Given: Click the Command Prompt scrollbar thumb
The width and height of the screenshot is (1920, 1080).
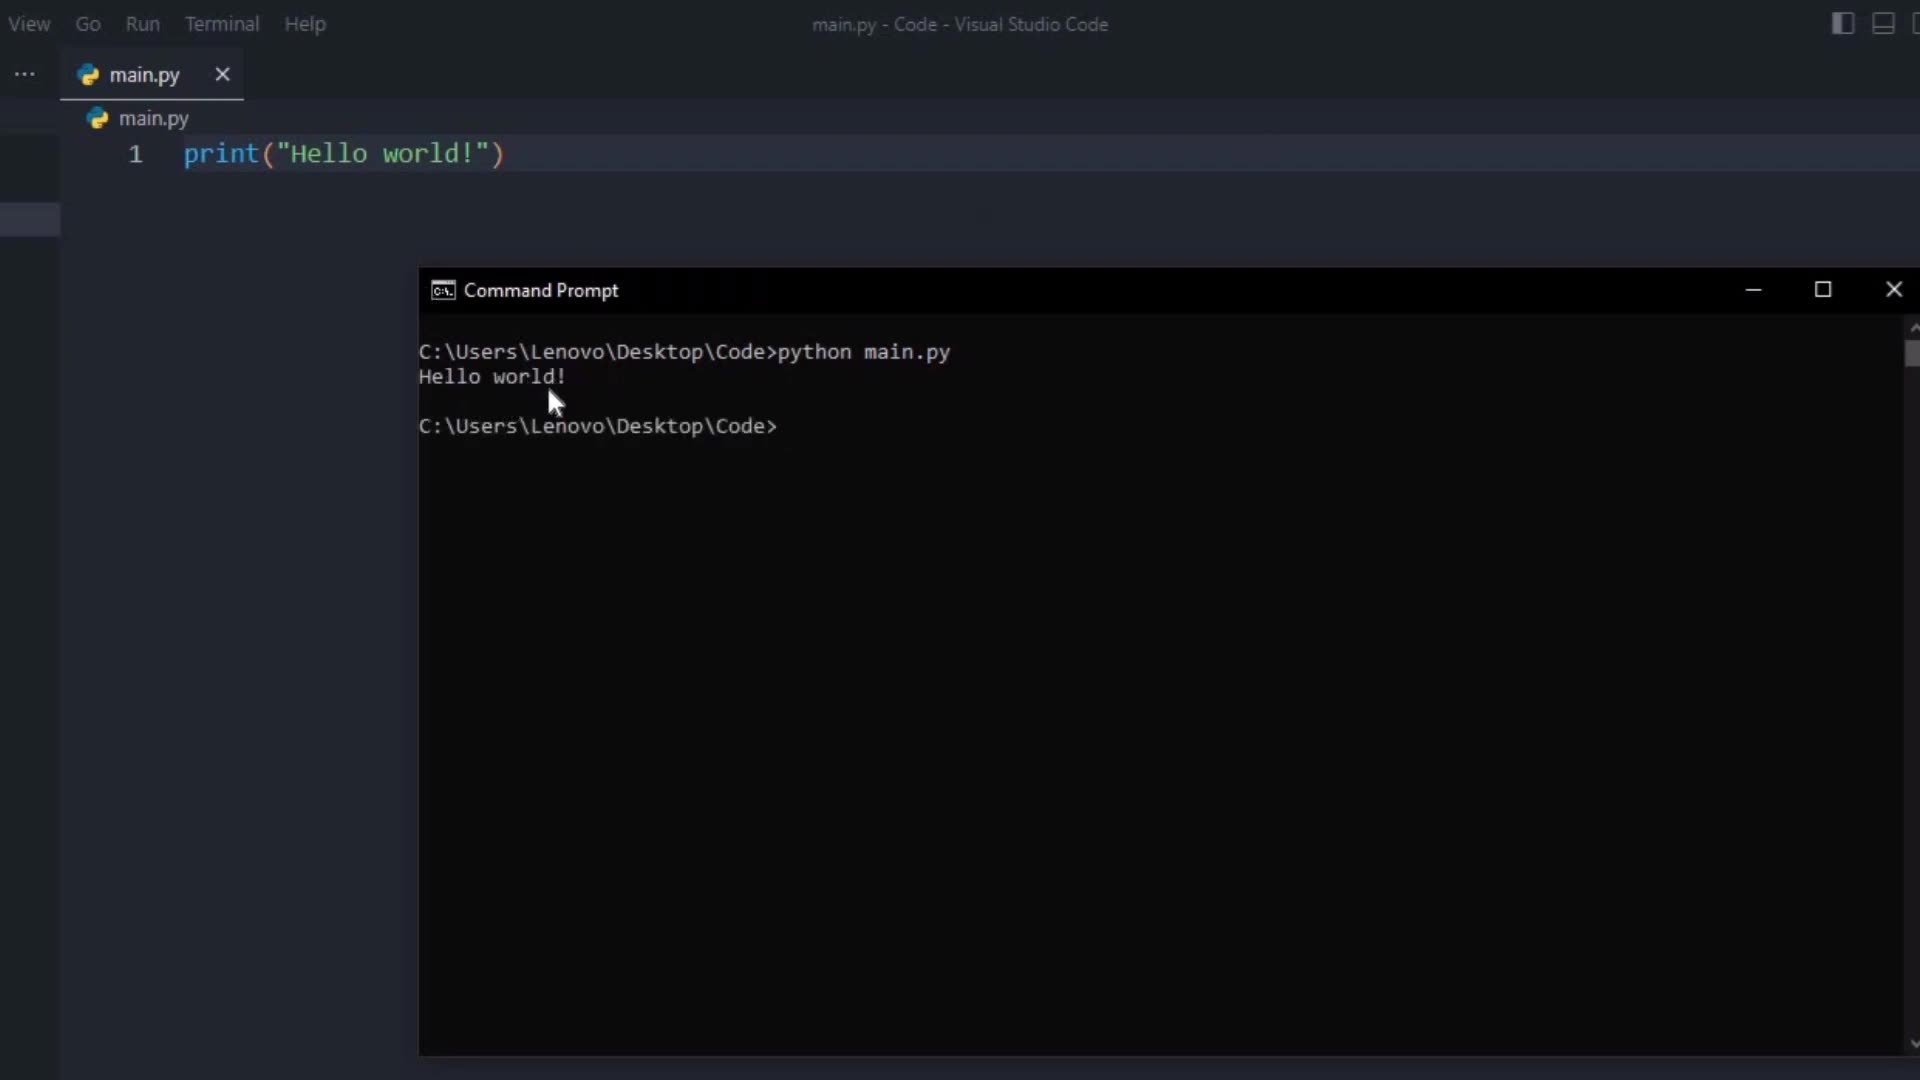Looking at the screenshot, I should tap(1912, 354).
